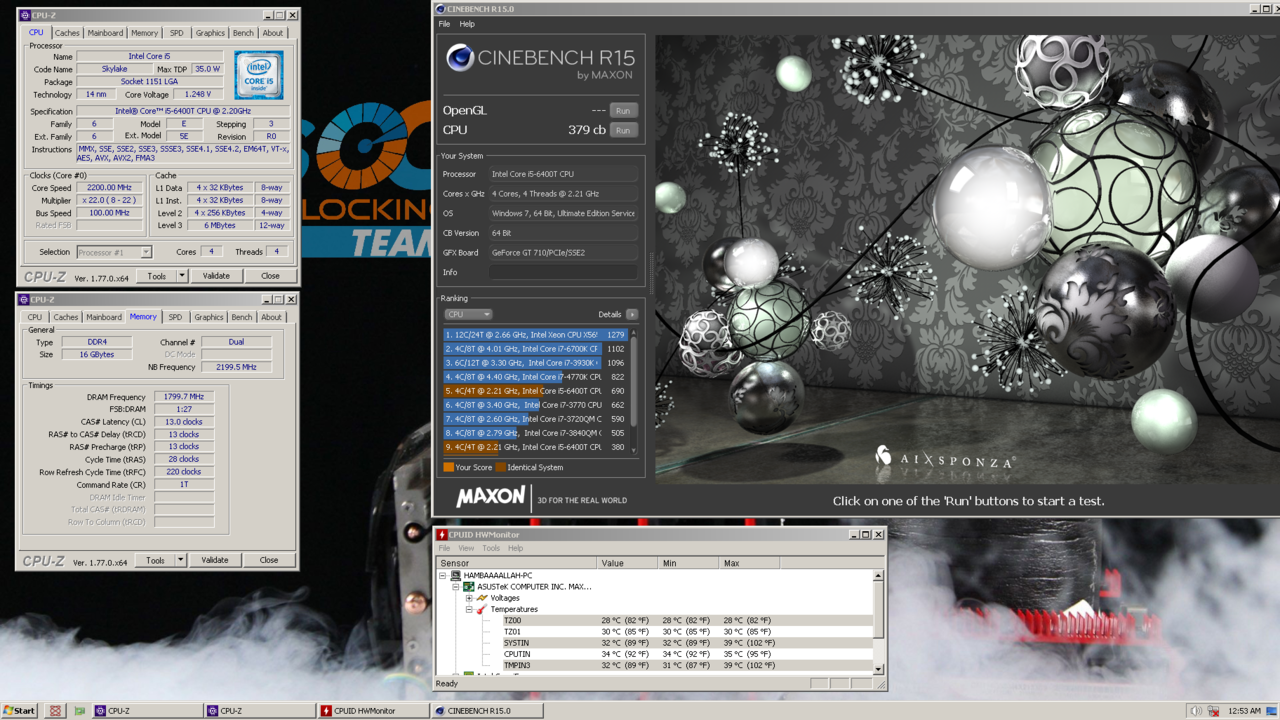Select ranking entry Core i7-6700K 1102
The width and height of the screenshot is (1280, 720).
[x=536, y=349]
